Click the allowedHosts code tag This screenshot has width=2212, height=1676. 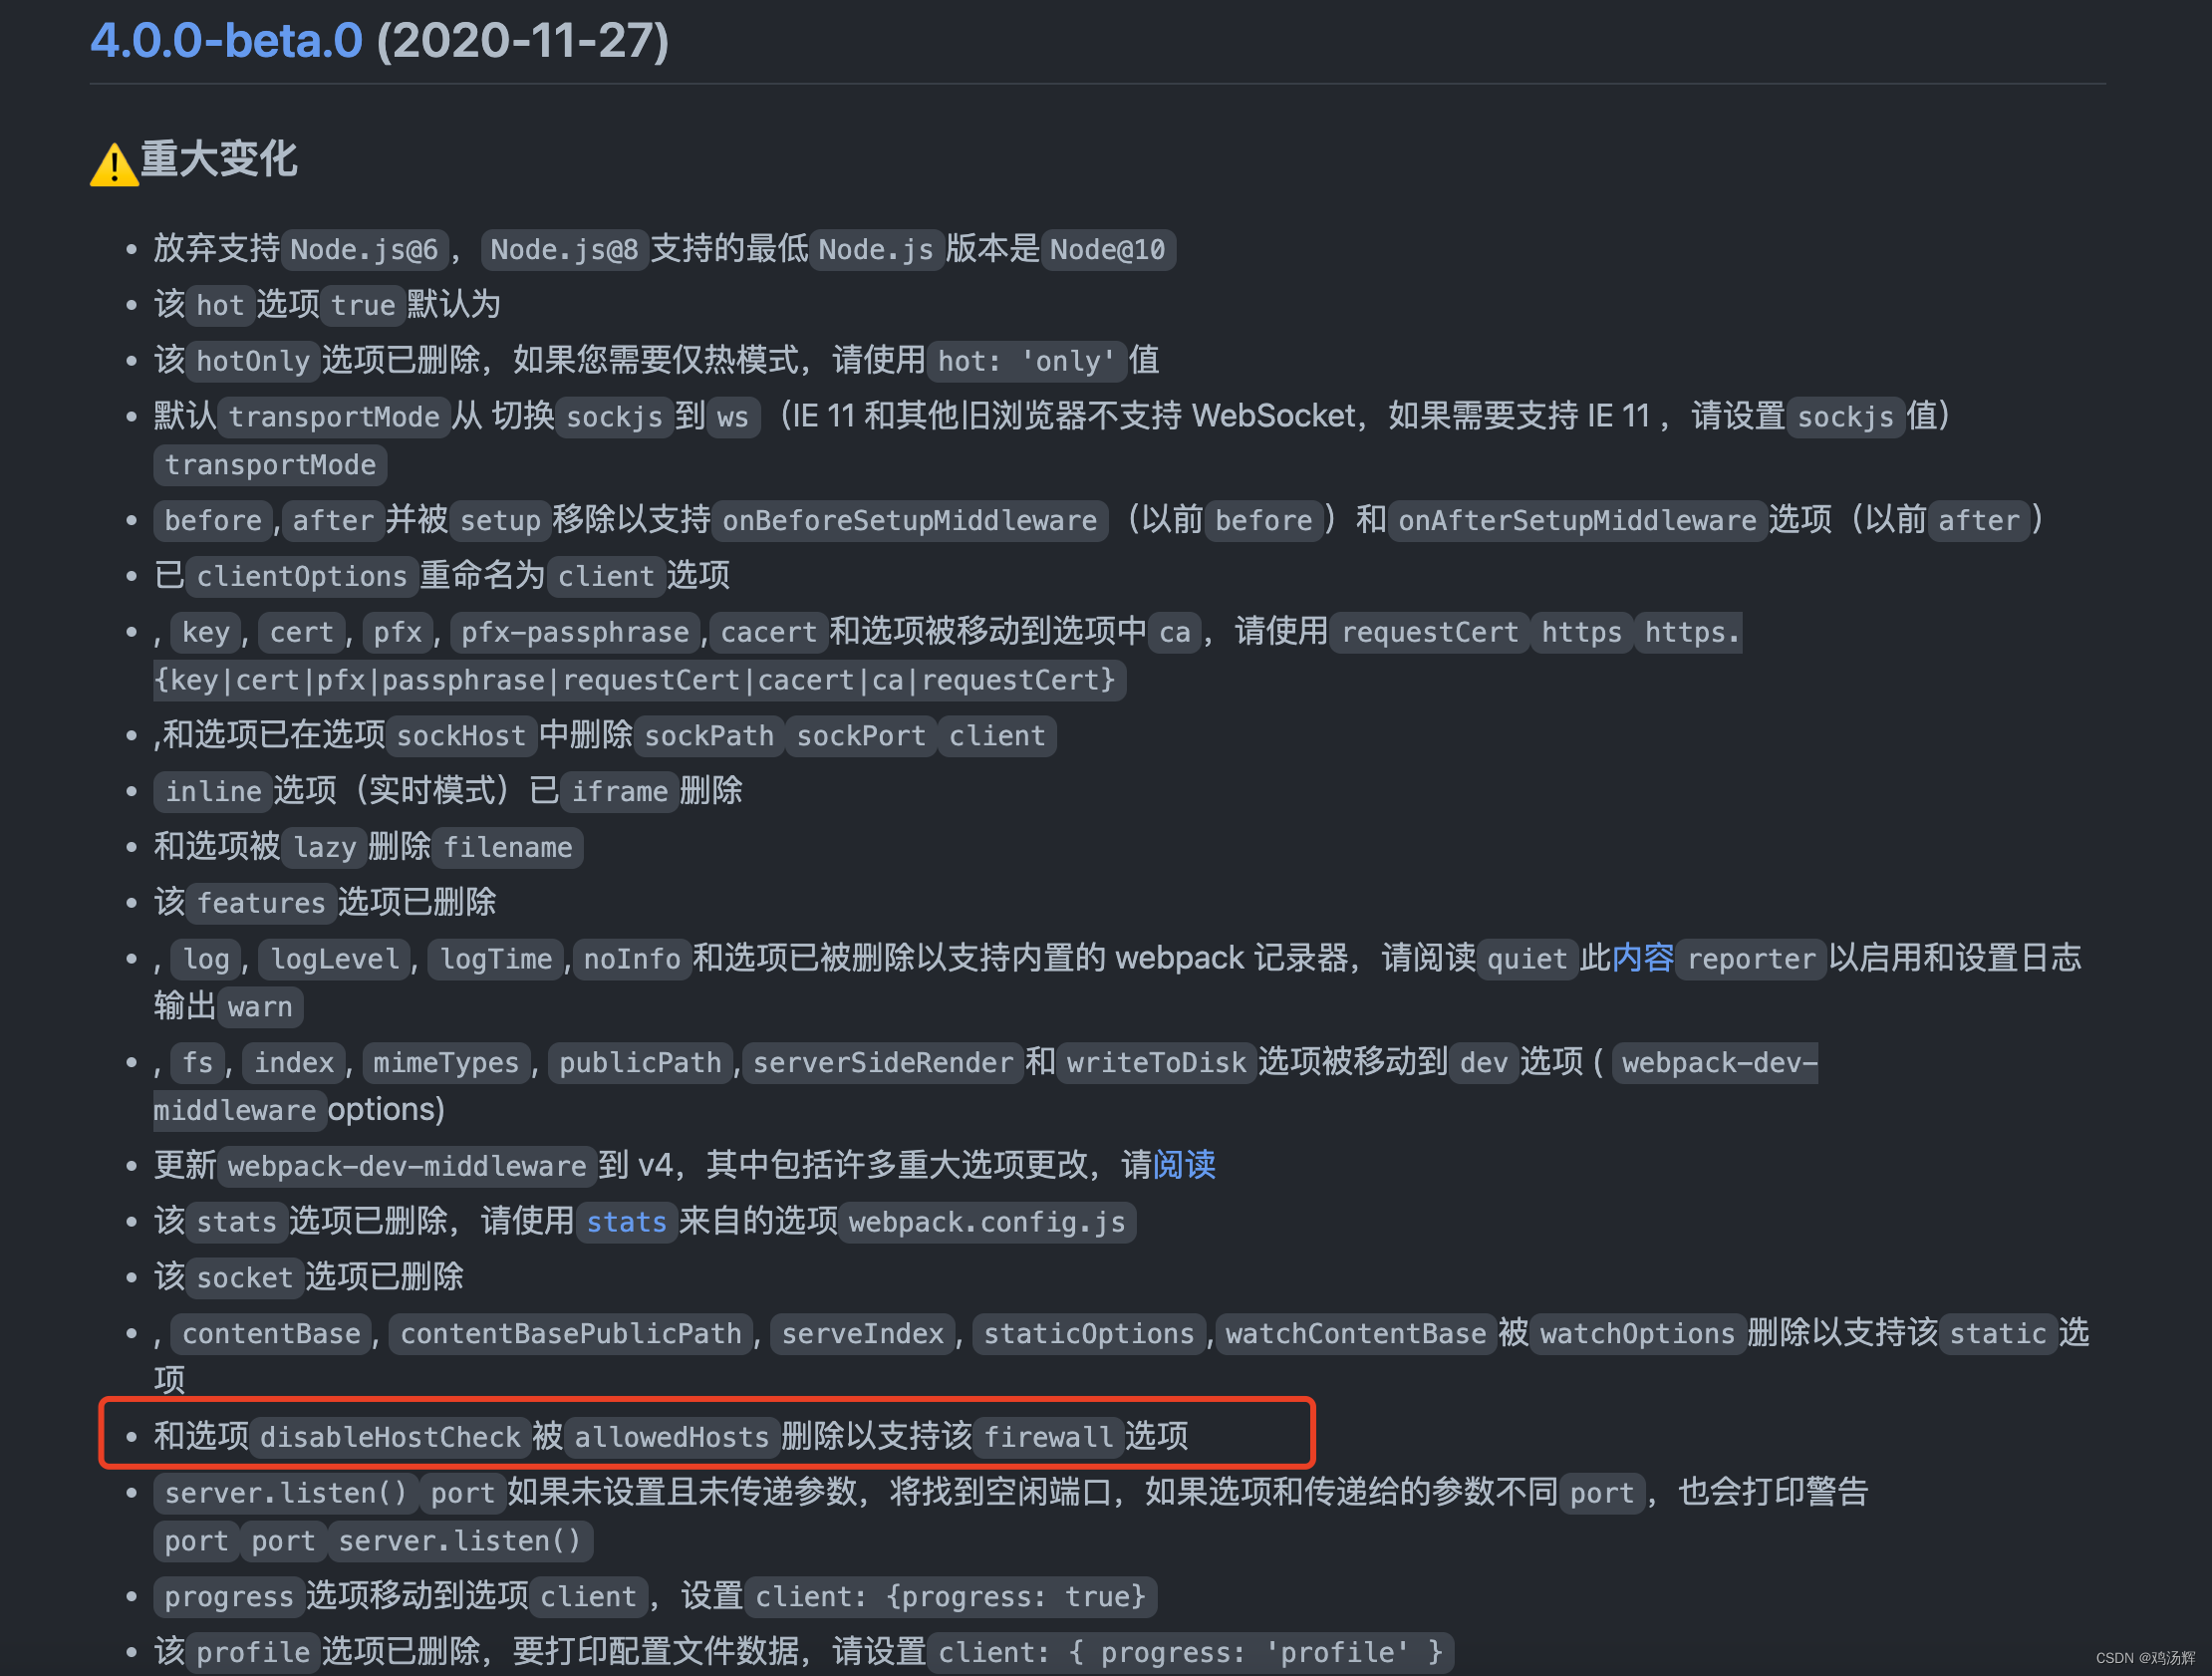[x=671, y=1437]
